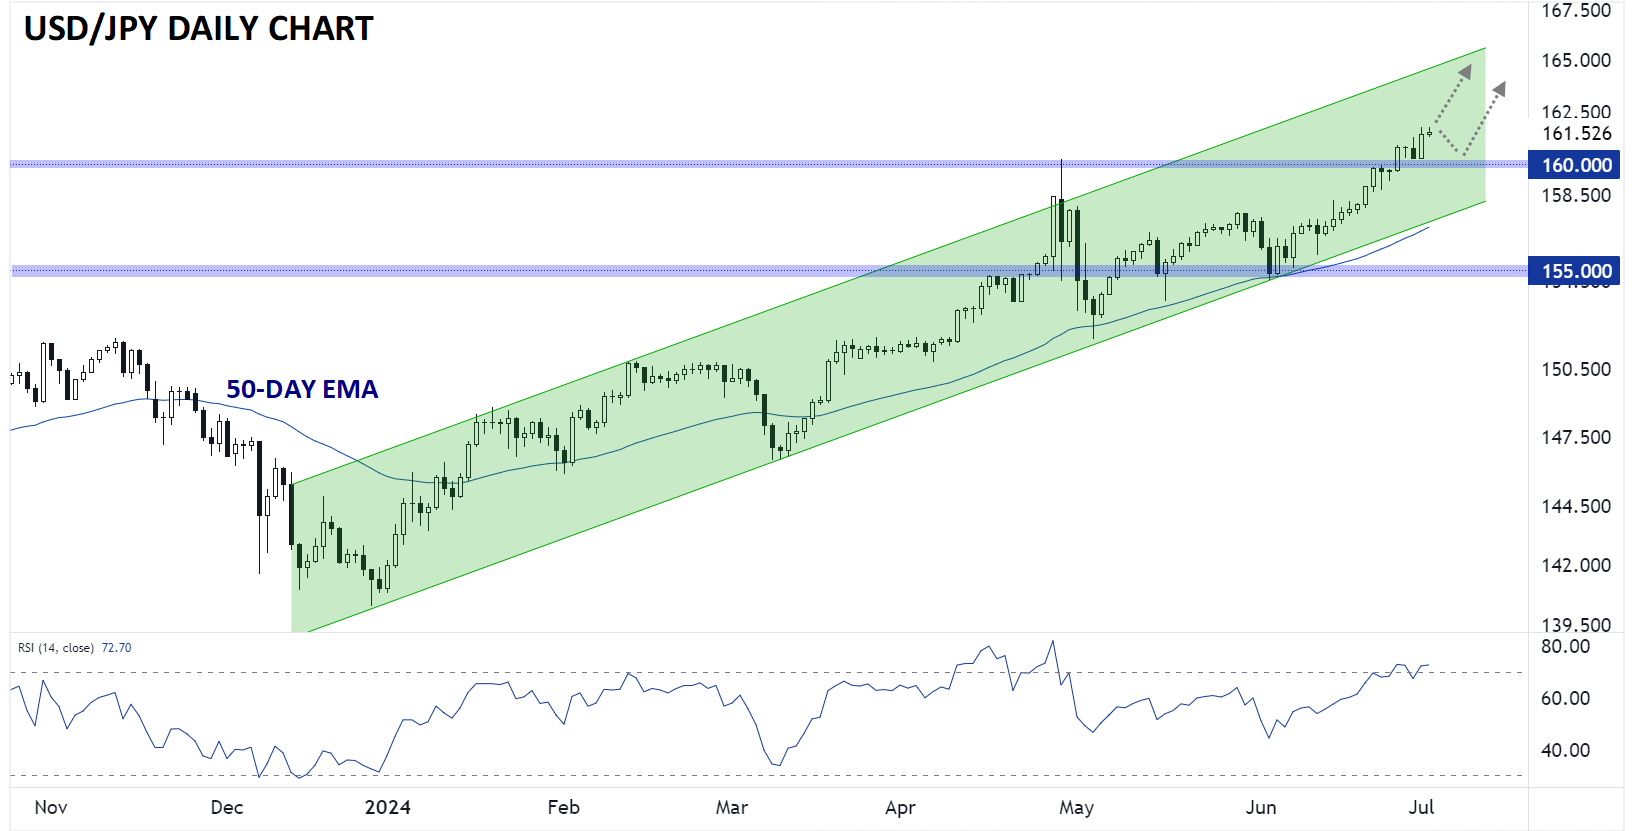This screenshot has height=831, width=1634.
Task: Select the 160.000 price level tag
Action: (1576, 165)
